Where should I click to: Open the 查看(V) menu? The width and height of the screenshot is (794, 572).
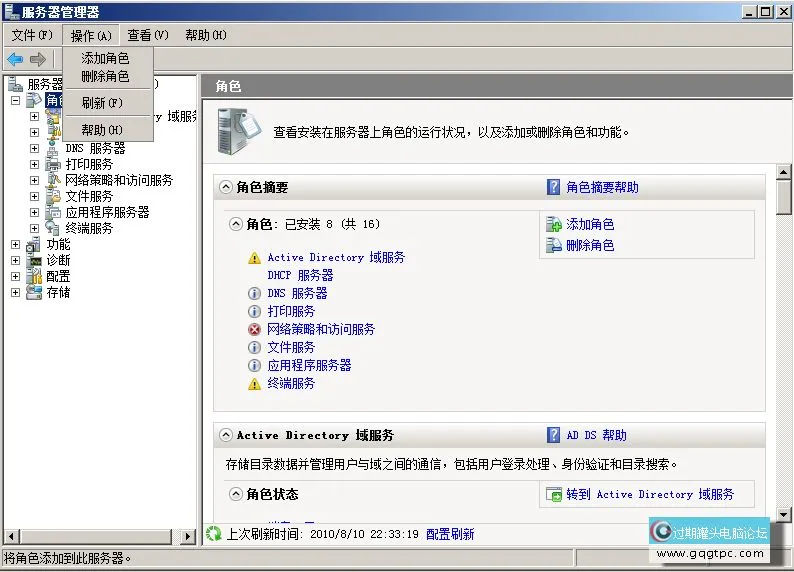pyautogui.click(x=147, y=35)
